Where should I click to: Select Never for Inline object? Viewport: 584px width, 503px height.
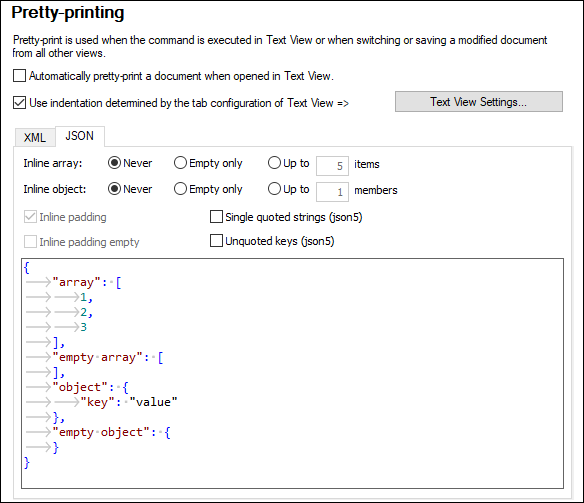(114, 189)
